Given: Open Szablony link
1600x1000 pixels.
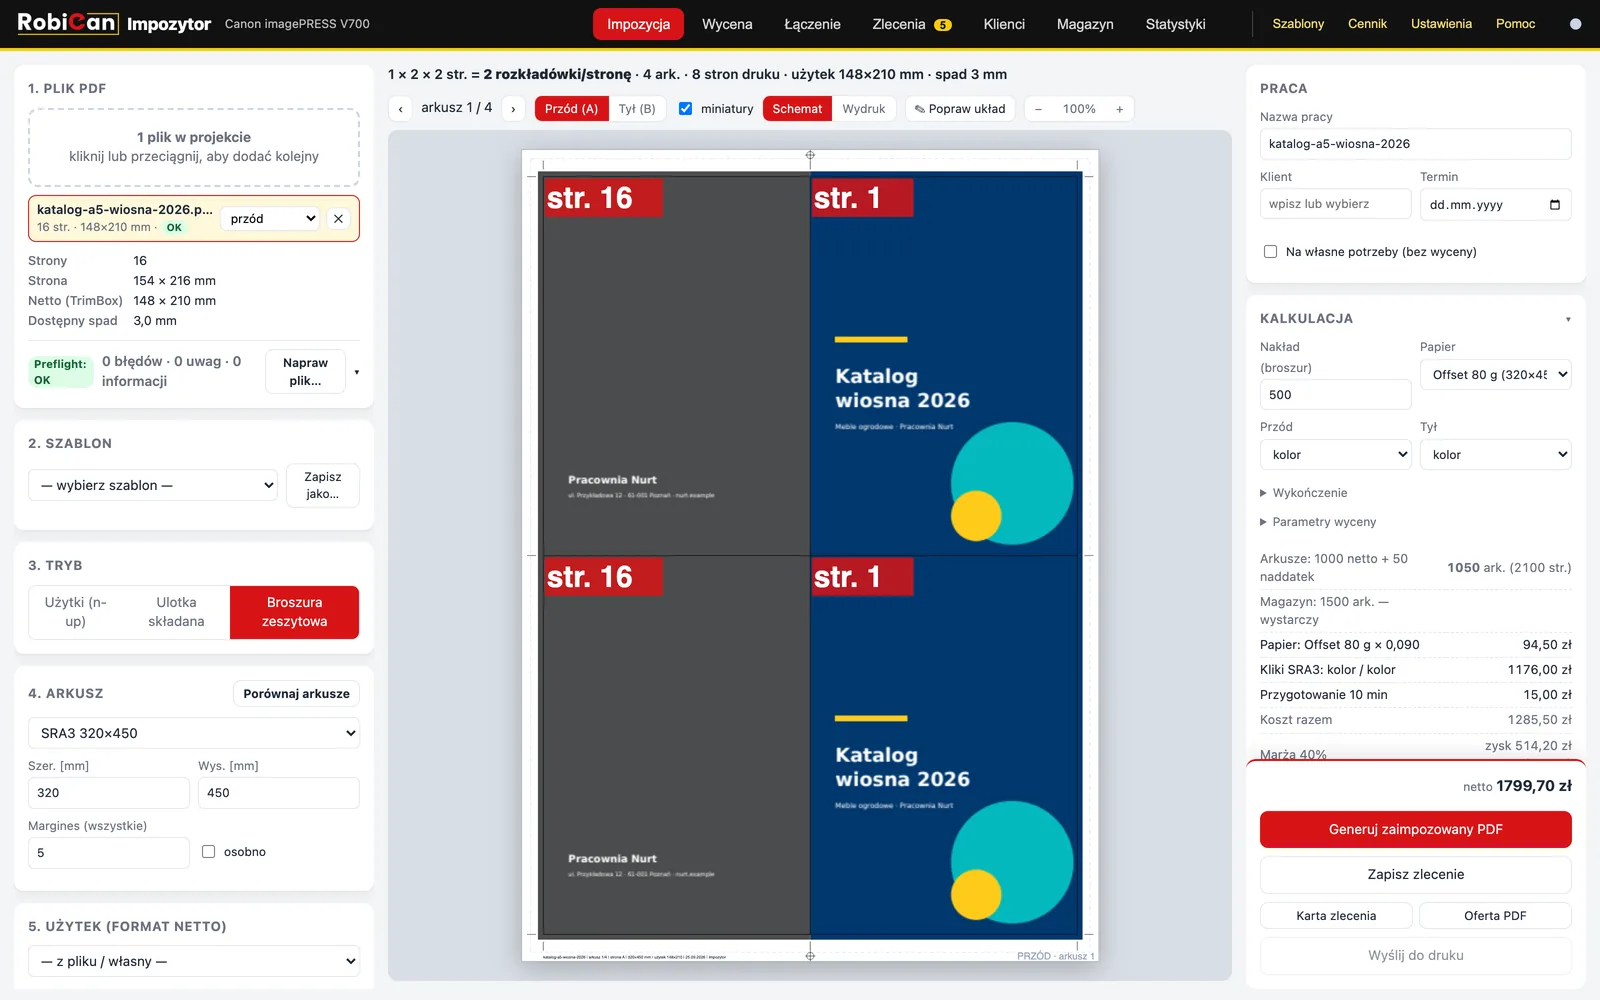Looking at the screenshot, I should point(1298,24).
